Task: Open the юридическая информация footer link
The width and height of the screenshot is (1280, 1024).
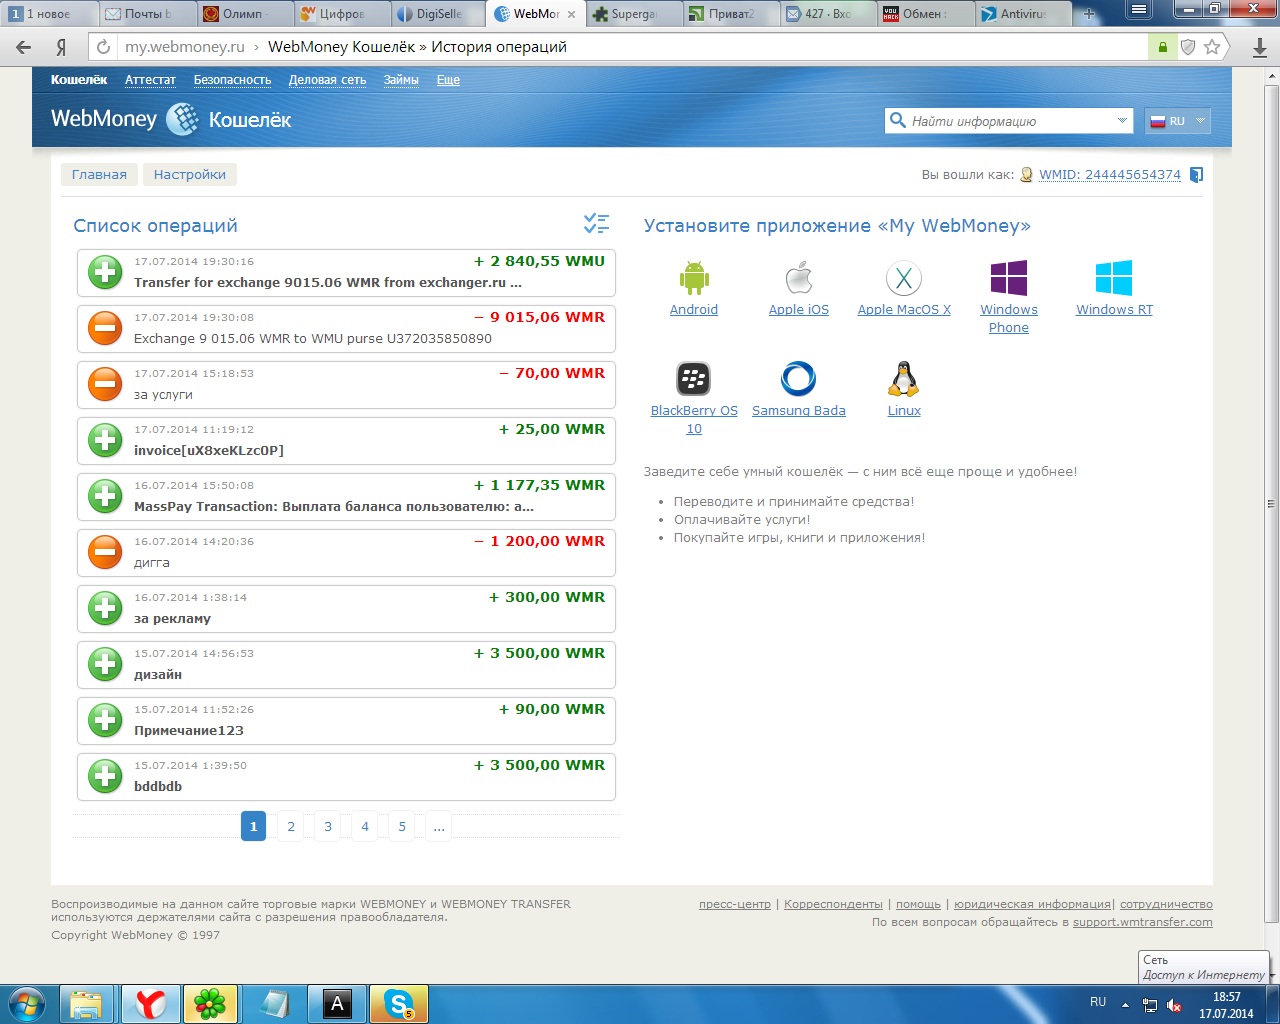Action: click(1032, 904)
